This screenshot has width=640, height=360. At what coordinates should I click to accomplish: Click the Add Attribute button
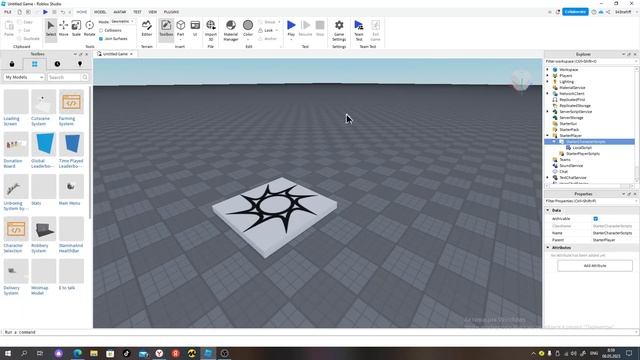pyautogui.click(x=595, y=266)
